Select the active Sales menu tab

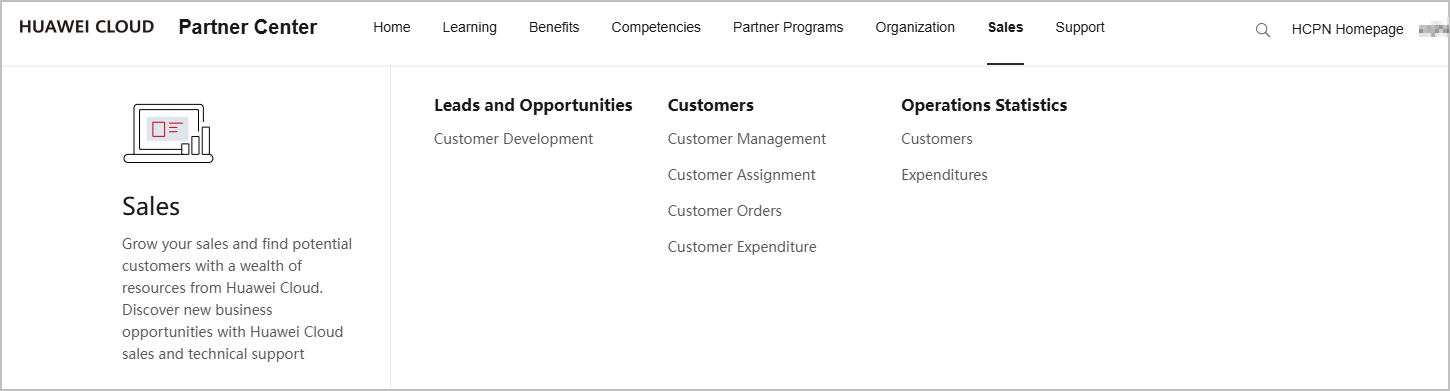pyautogui.click(x=1005, y=27)
